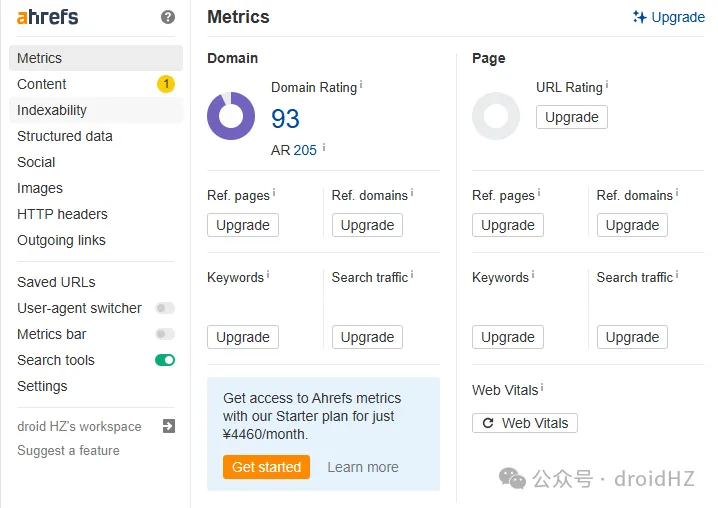The height and width of the screenshot is (508, 718).
Task: Select Structured data in sidebar
Action: coord(65,136)
